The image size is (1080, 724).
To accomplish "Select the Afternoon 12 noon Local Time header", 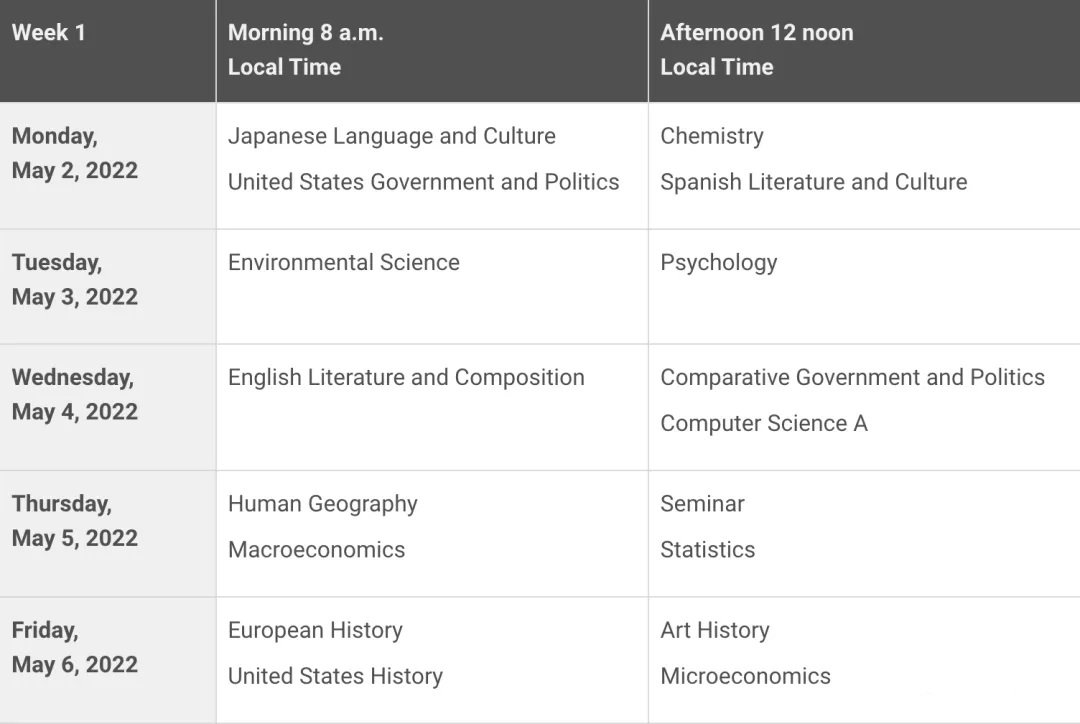I will pyautogui.click(x=756, y=50).
